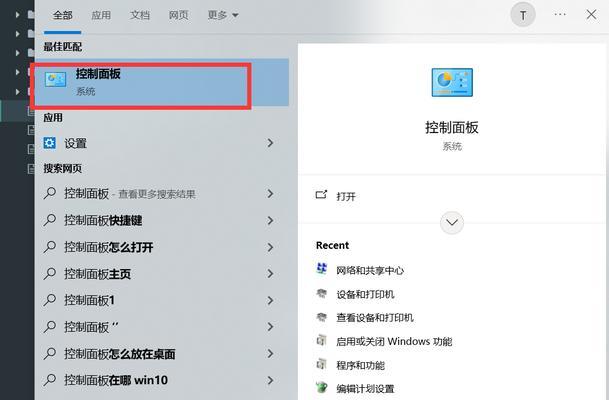Click the 设备和打印机 printer icon
The width and height of the screenshot is (609, 400).
(322, 293)
